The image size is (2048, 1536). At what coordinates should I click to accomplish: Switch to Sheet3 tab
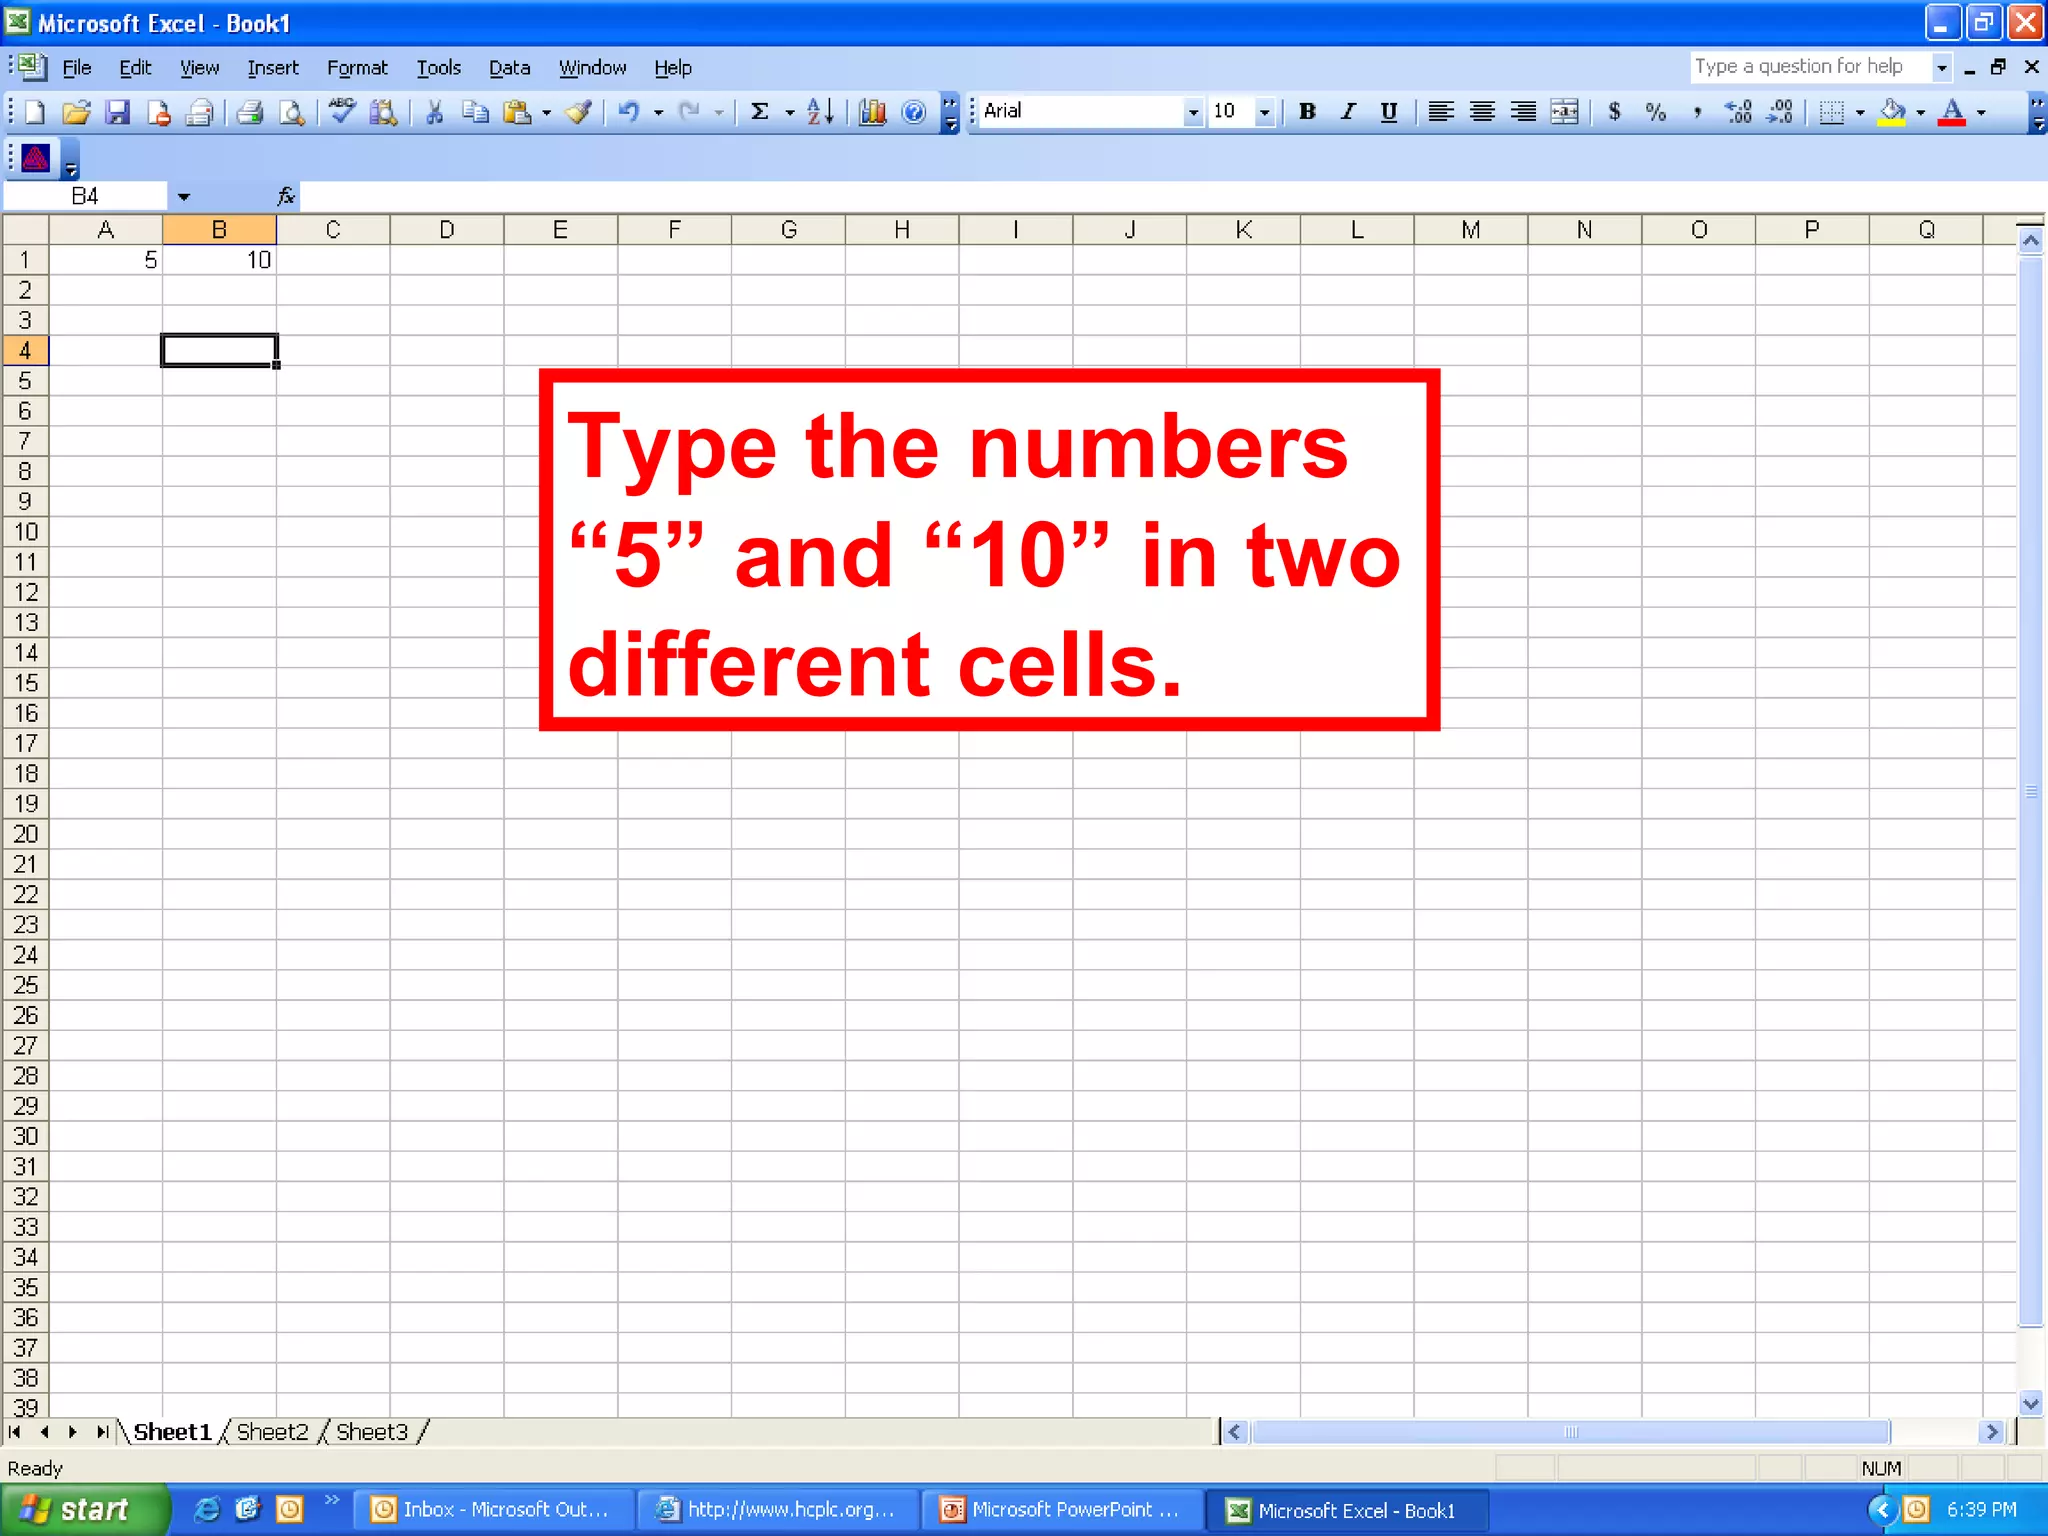click(371, 1432)
